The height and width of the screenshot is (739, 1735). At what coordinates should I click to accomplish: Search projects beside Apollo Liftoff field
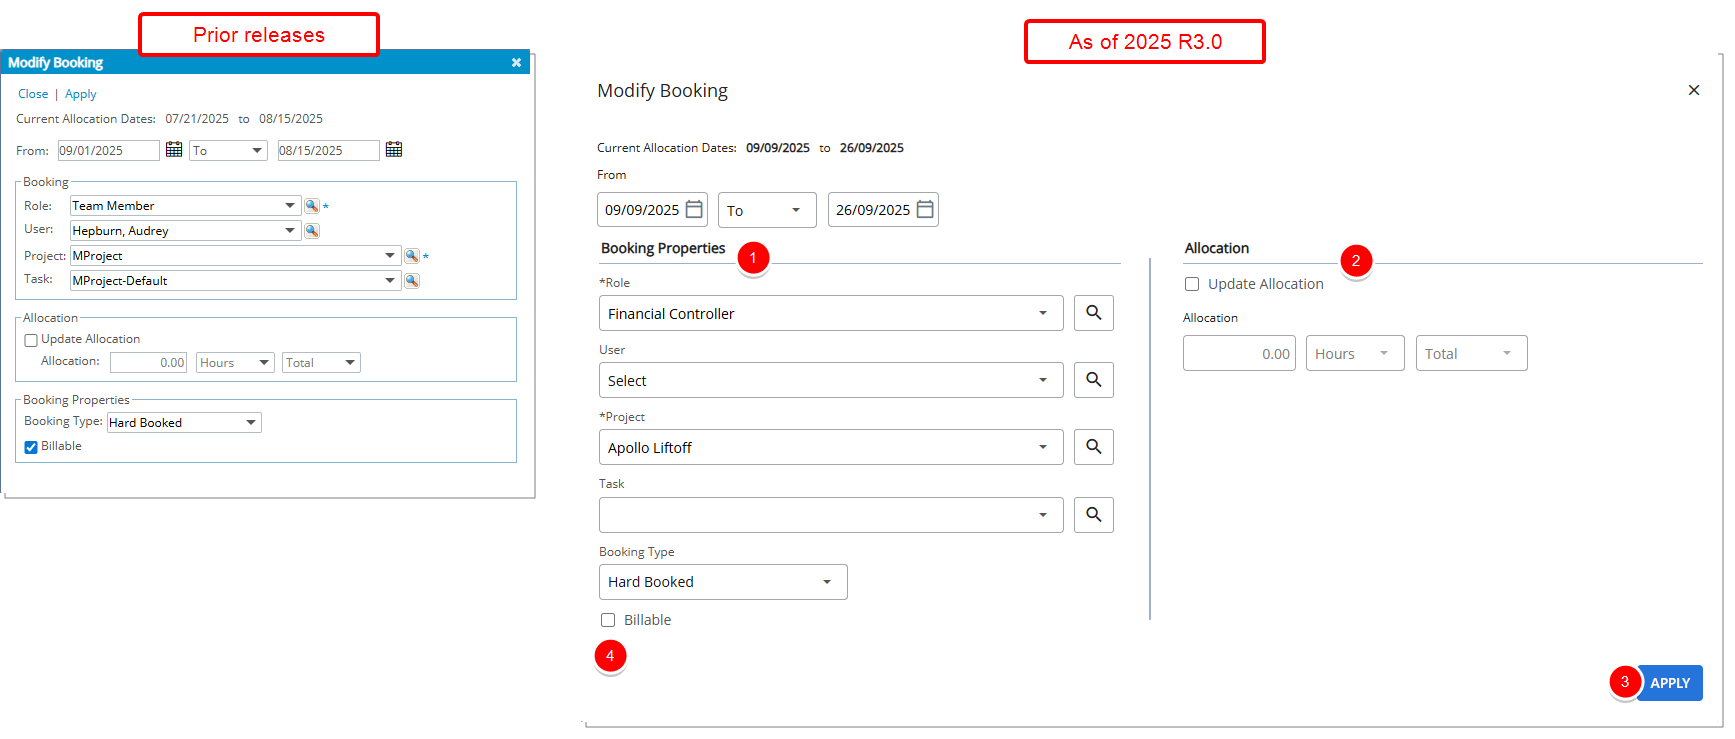[x=1094, y=447]
